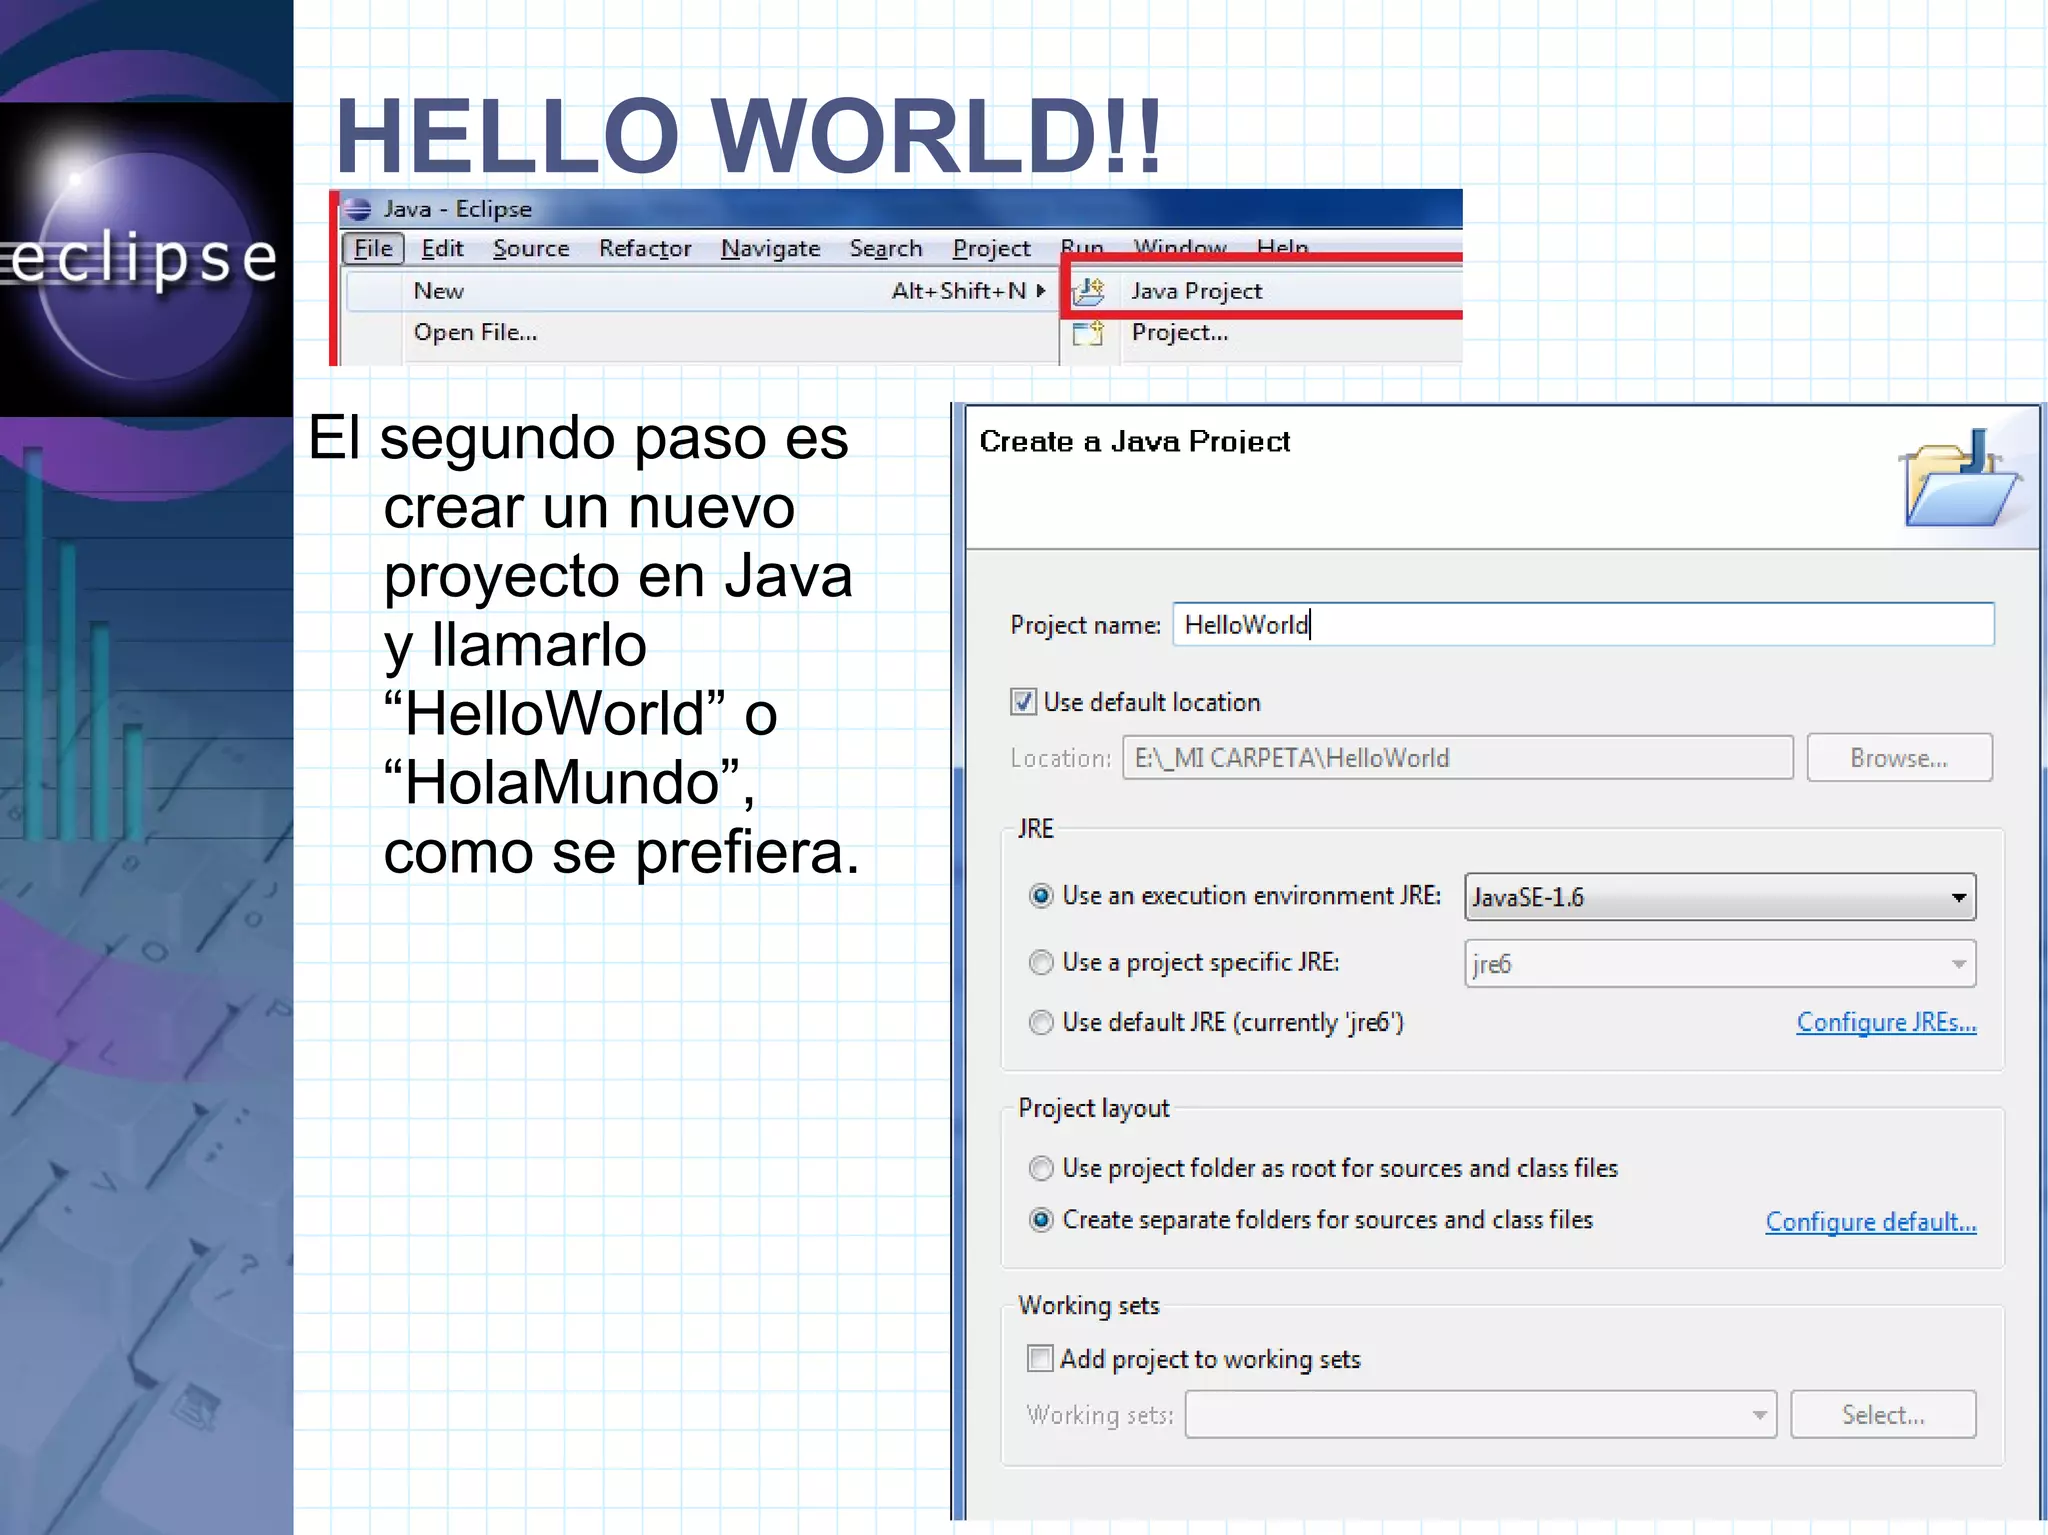Select Use default JRE option

[1041, 1022]
